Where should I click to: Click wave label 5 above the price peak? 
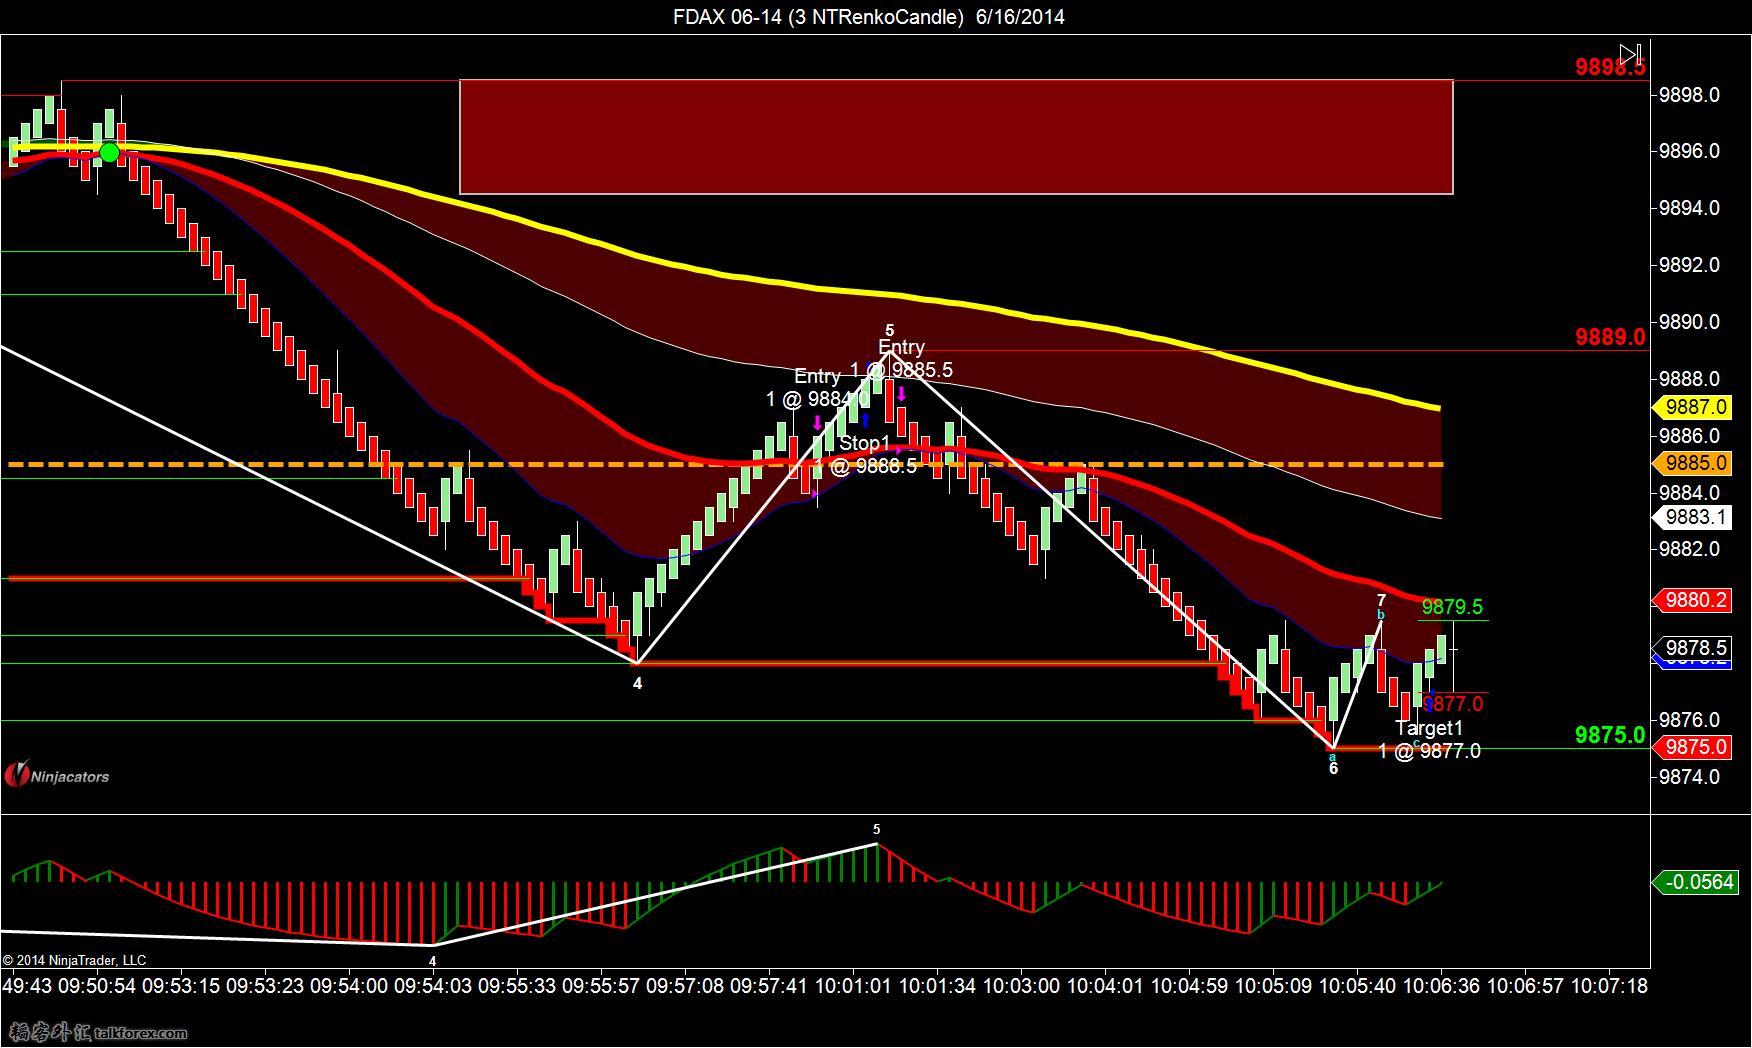889,330
